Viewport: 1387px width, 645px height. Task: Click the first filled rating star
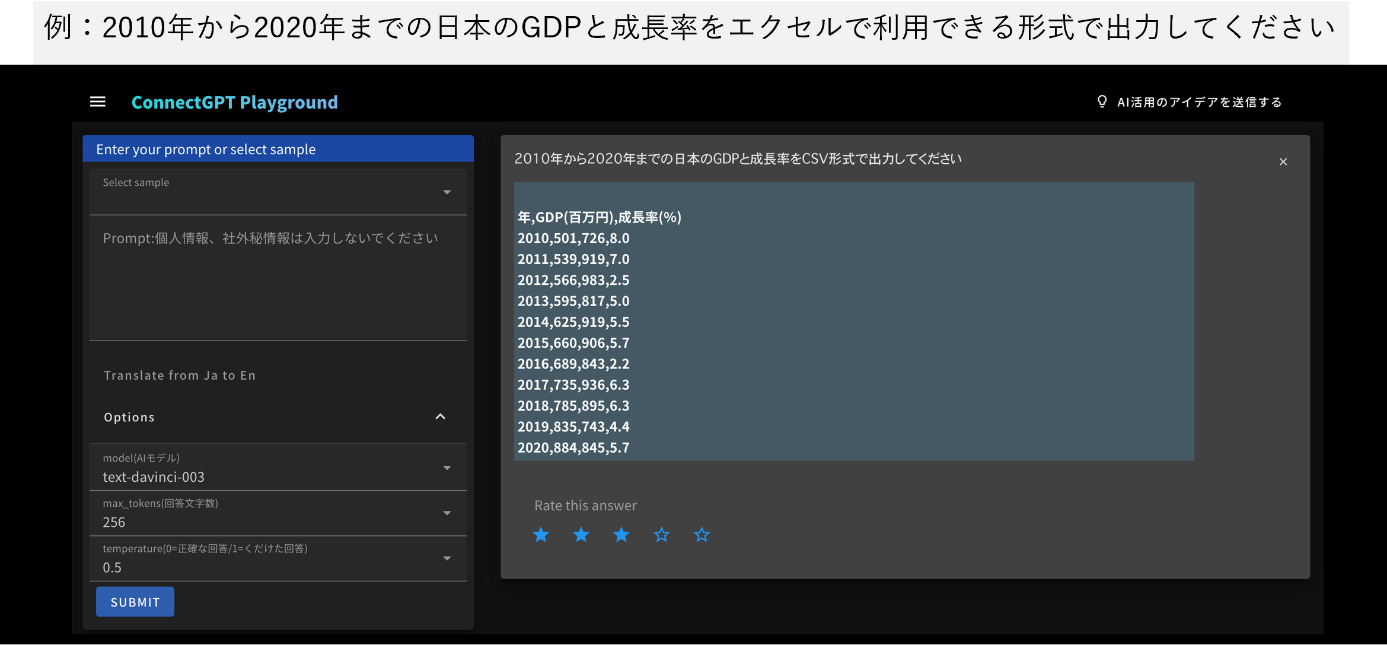tap(541, 535)
